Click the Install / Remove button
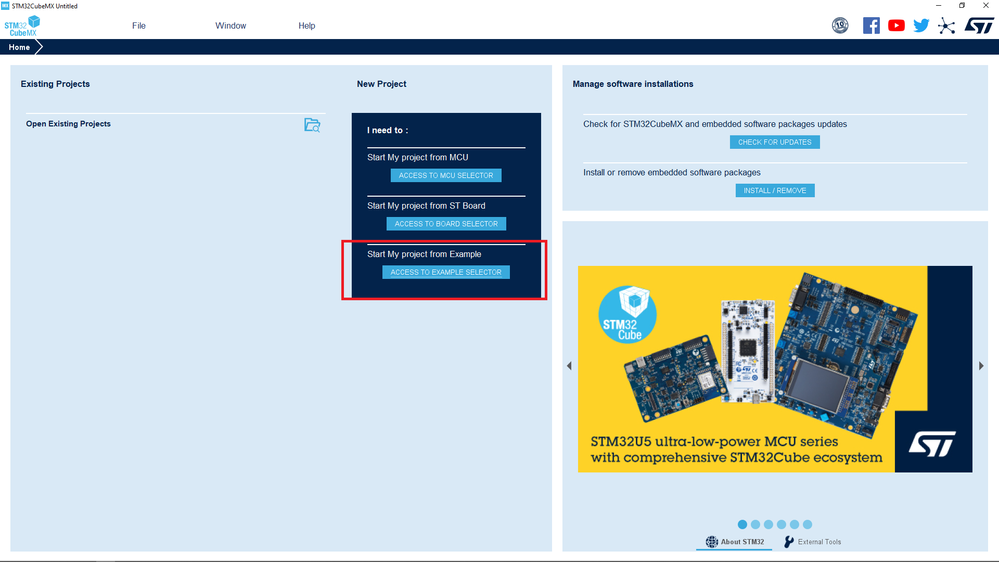Image resolution: width=999 pixels, height=576 pixels. pyautogui.click(x=775, y=191)
